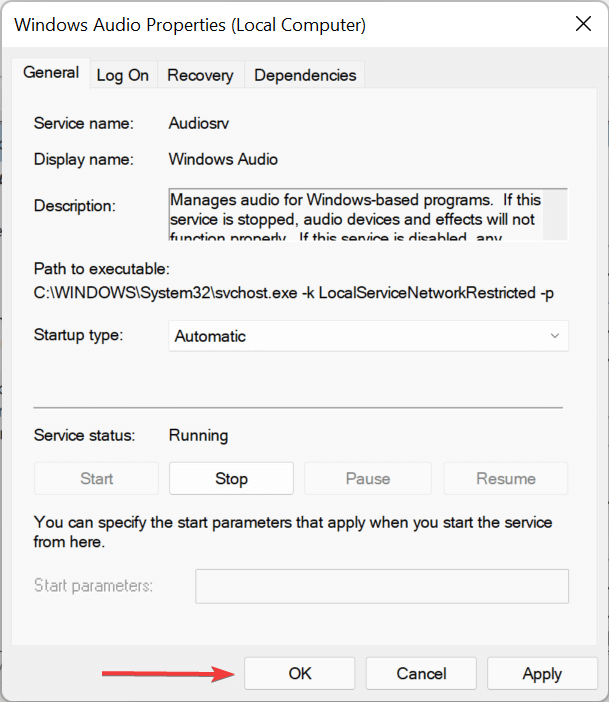Click the Start parameters label
This screenshot has width=609, height=702.
click(x=93, y=586)
